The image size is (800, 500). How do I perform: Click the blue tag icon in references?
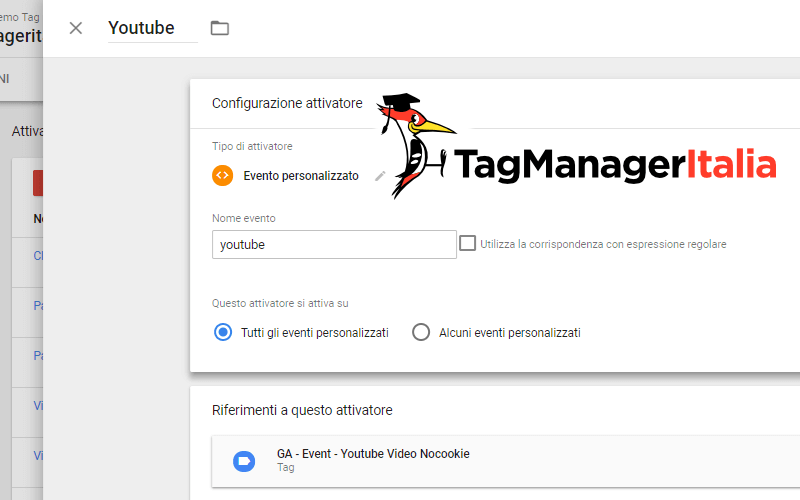click(x=244, y=461)
